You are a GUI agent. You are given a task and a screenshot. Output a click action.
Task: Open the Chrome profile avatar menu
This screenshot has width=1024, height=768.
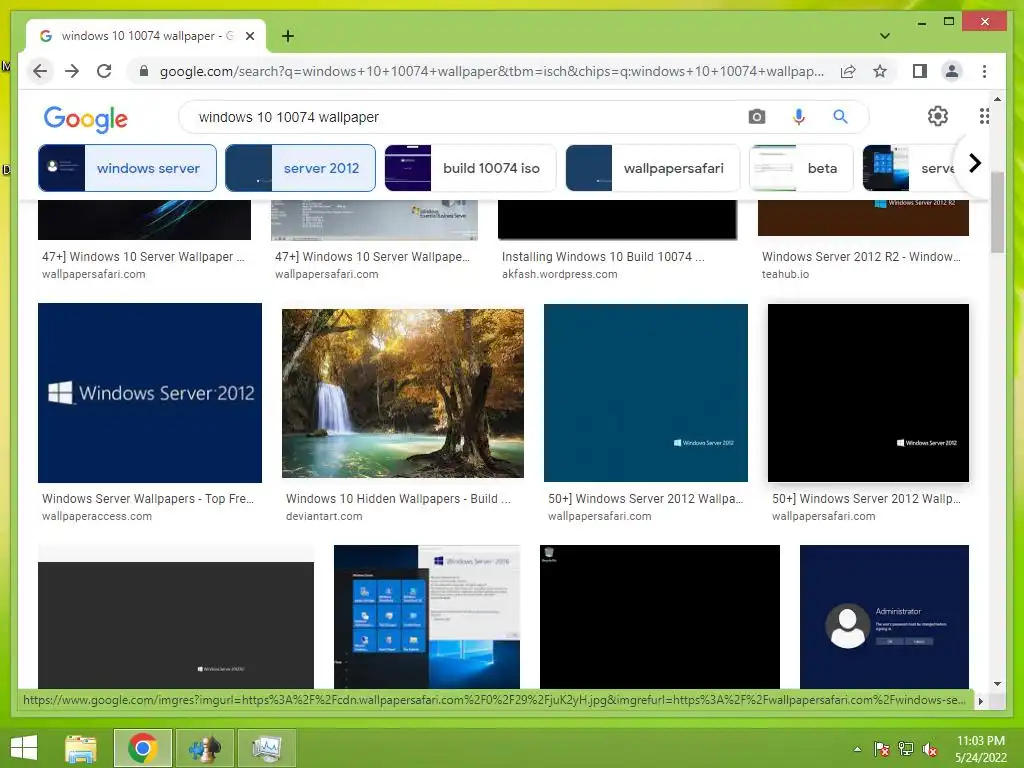pos(952,71)
